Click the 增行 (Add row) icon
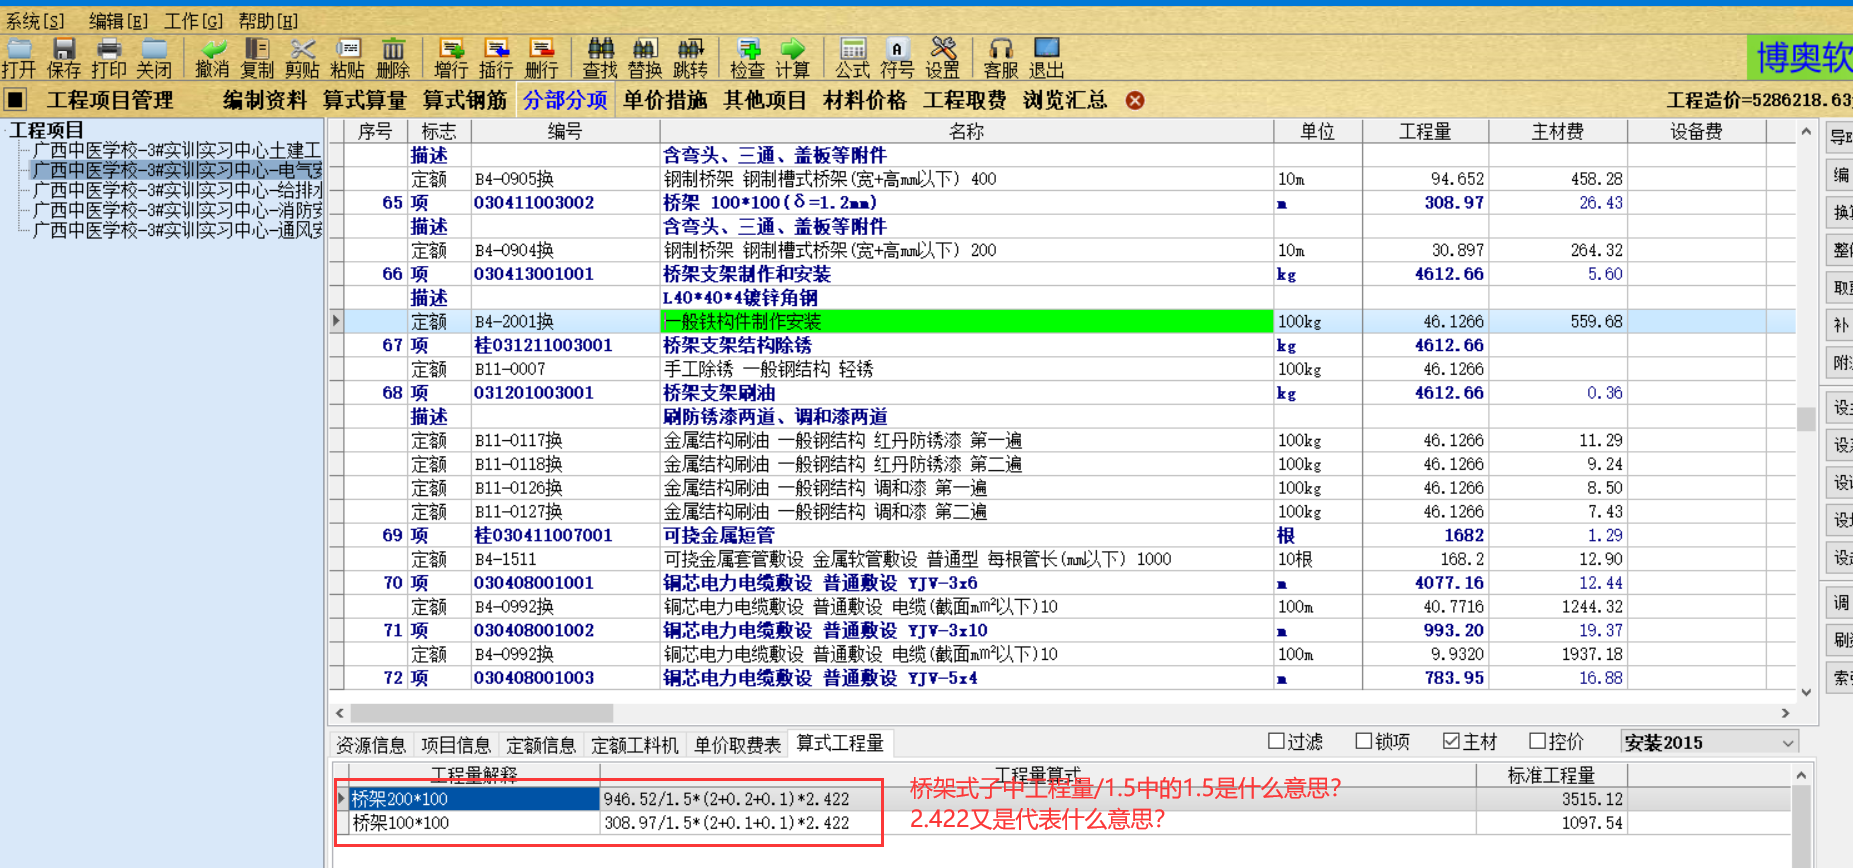Viewport: 1853px width, 868px height. 451,58
